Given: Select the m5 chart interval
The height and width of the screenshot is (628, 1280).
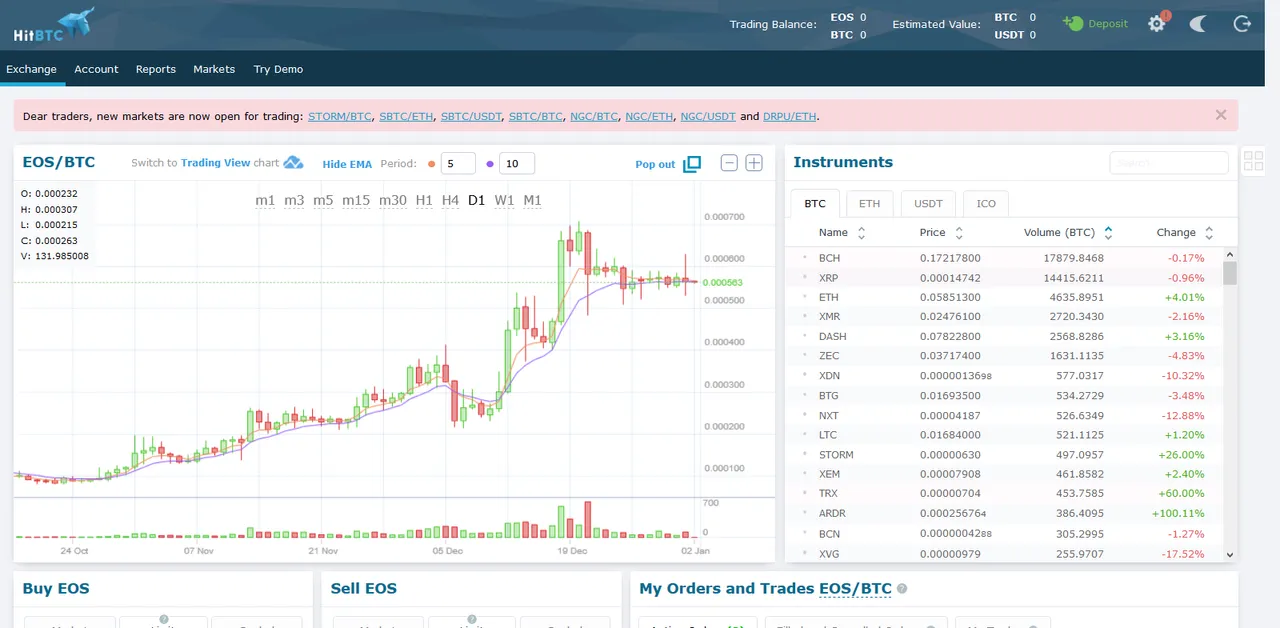Looking at the screenshot, I should pyautogui.click(x=323, y=200).
